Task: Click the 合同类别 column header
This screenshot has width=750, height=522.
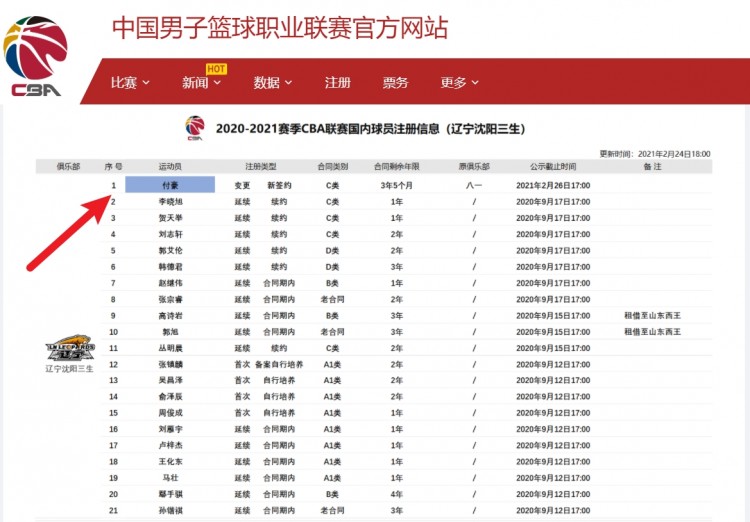Action: click(333, 166)
